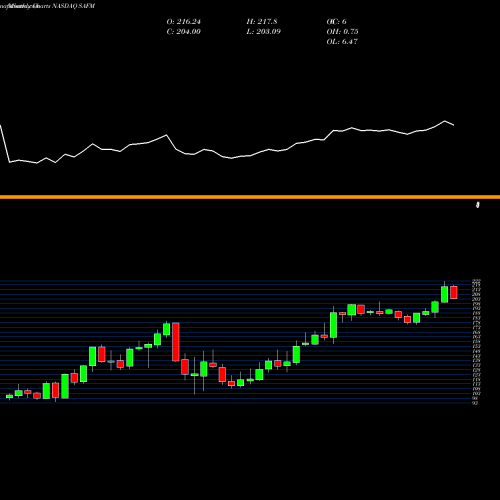Click the end point of the white line chart
The width and height of the screenshot is (500, 500).
(x=454, y=125)
